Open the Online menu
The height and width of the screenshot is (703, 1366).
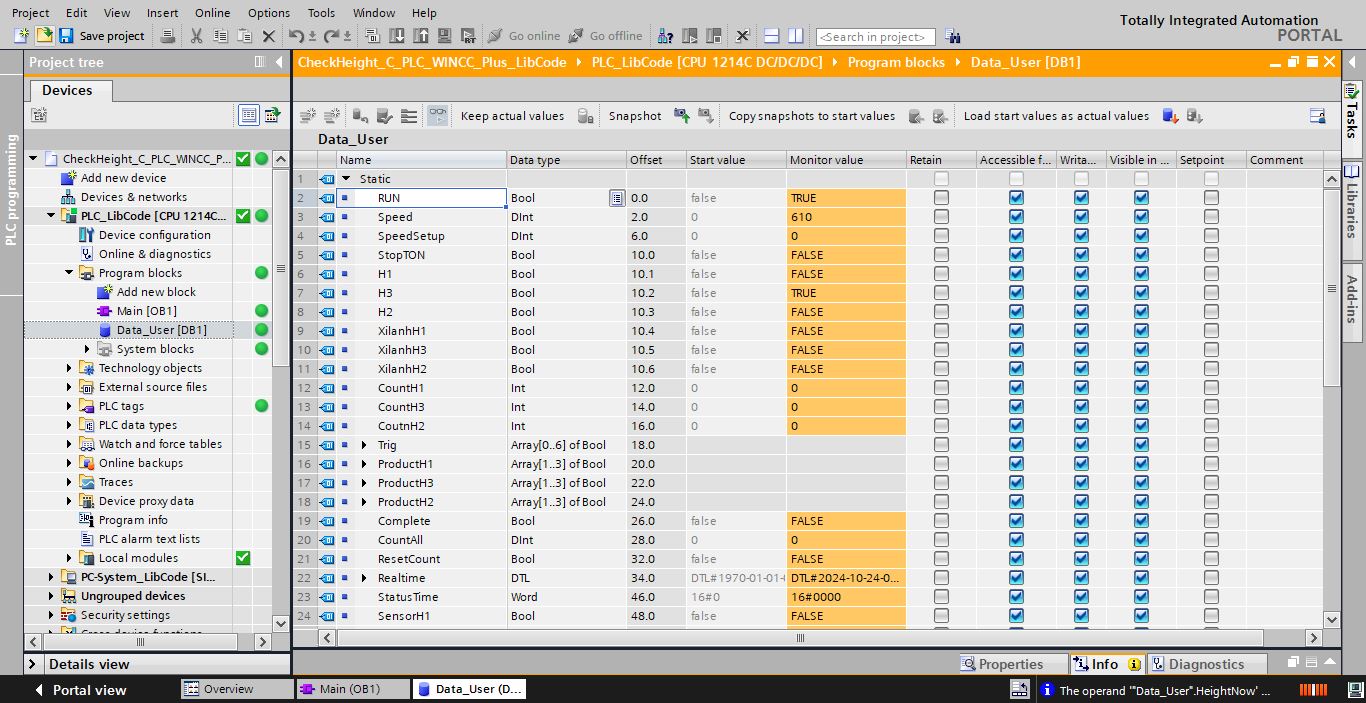click(x=212, y=13)
